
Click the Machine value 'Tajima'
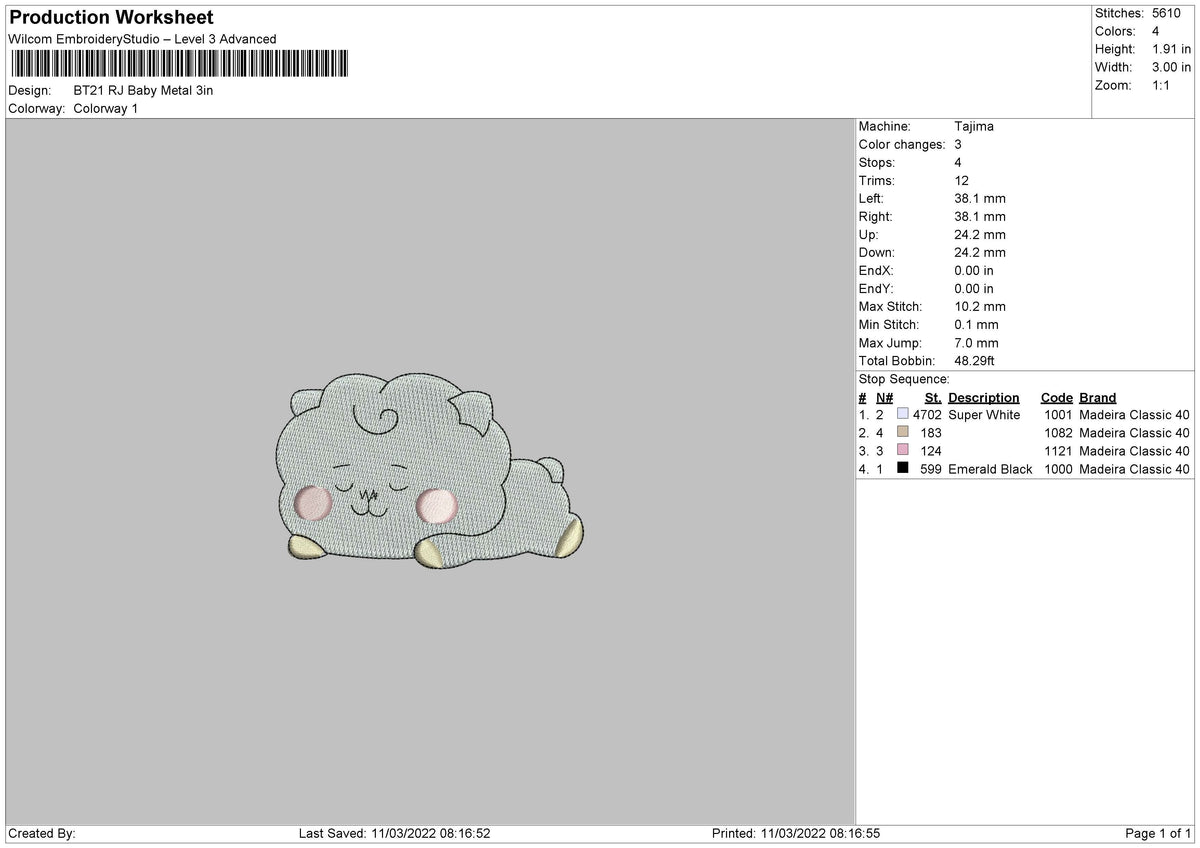click(974, 126)
